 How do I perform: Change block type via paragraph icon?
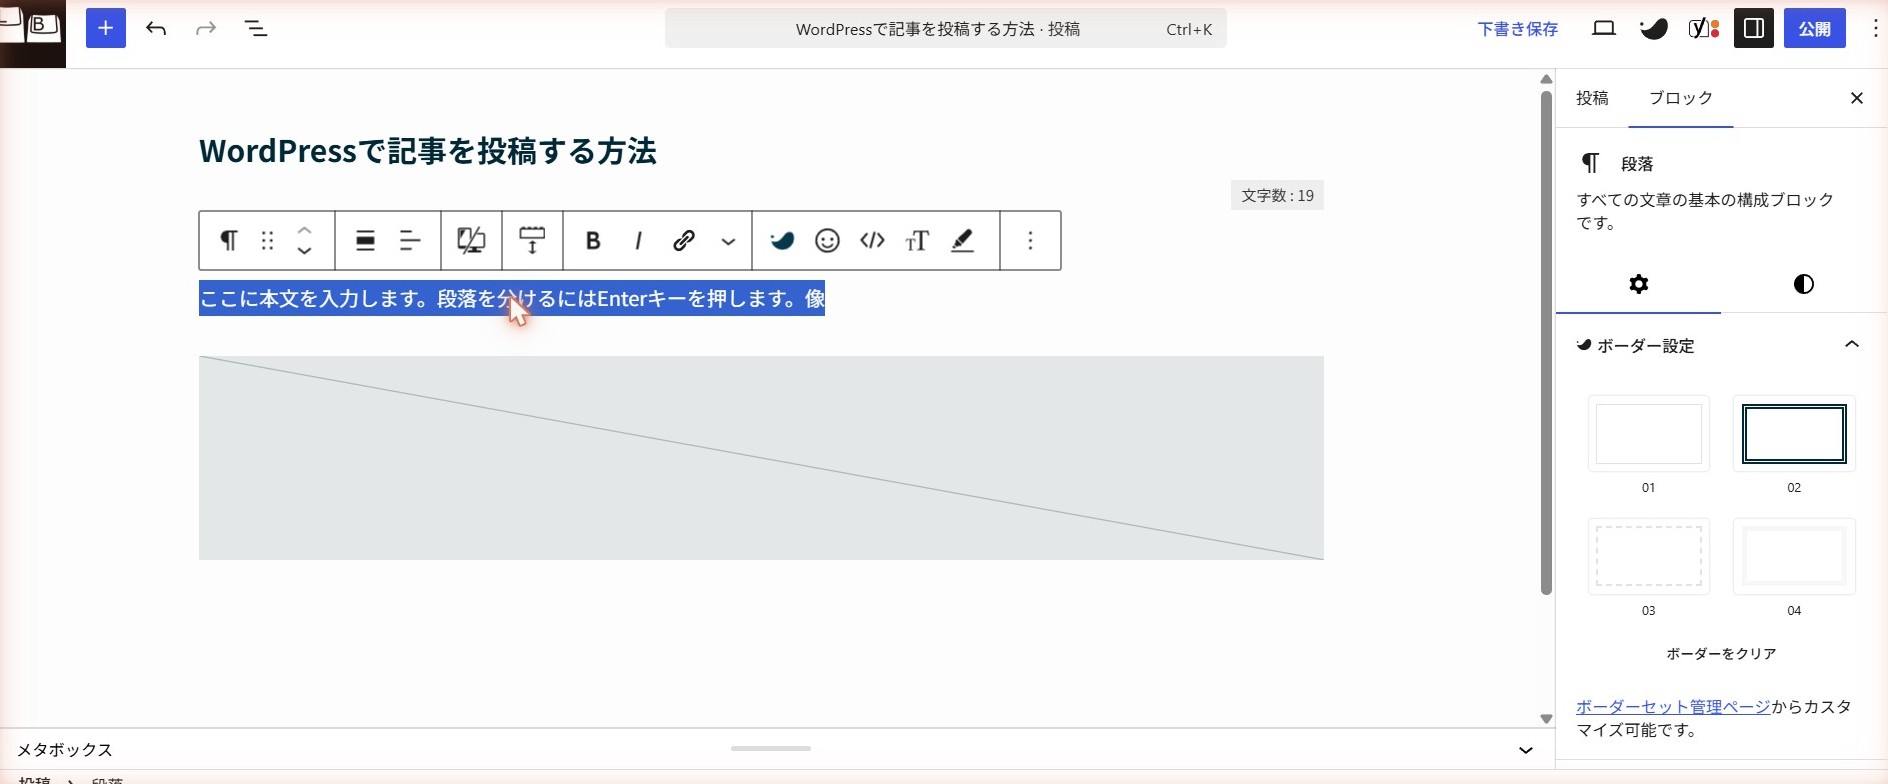(229, 240)
